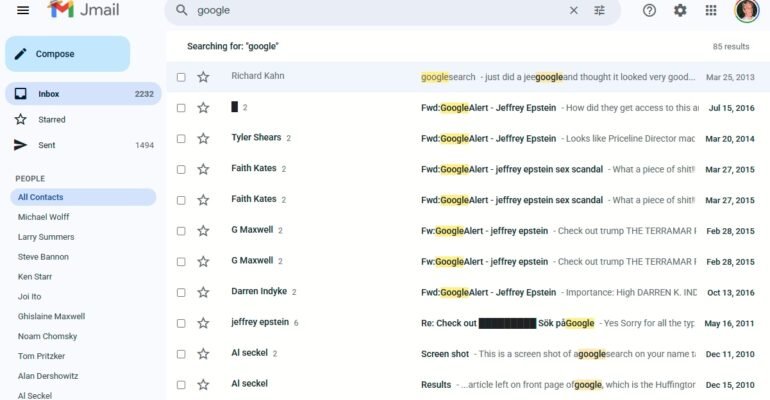
Task: Open the "Screen shot" email subject
Action: [x=445, y=354]
